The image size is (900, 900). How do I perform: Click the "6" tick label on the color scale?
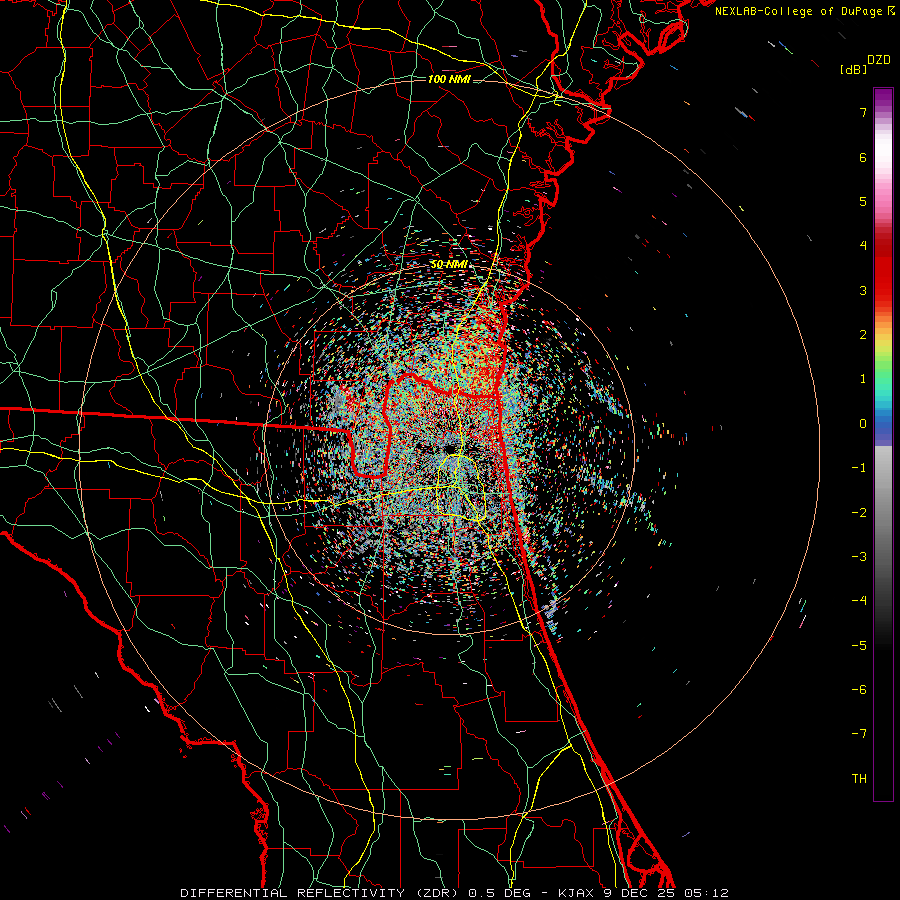[x=863, y=157]
